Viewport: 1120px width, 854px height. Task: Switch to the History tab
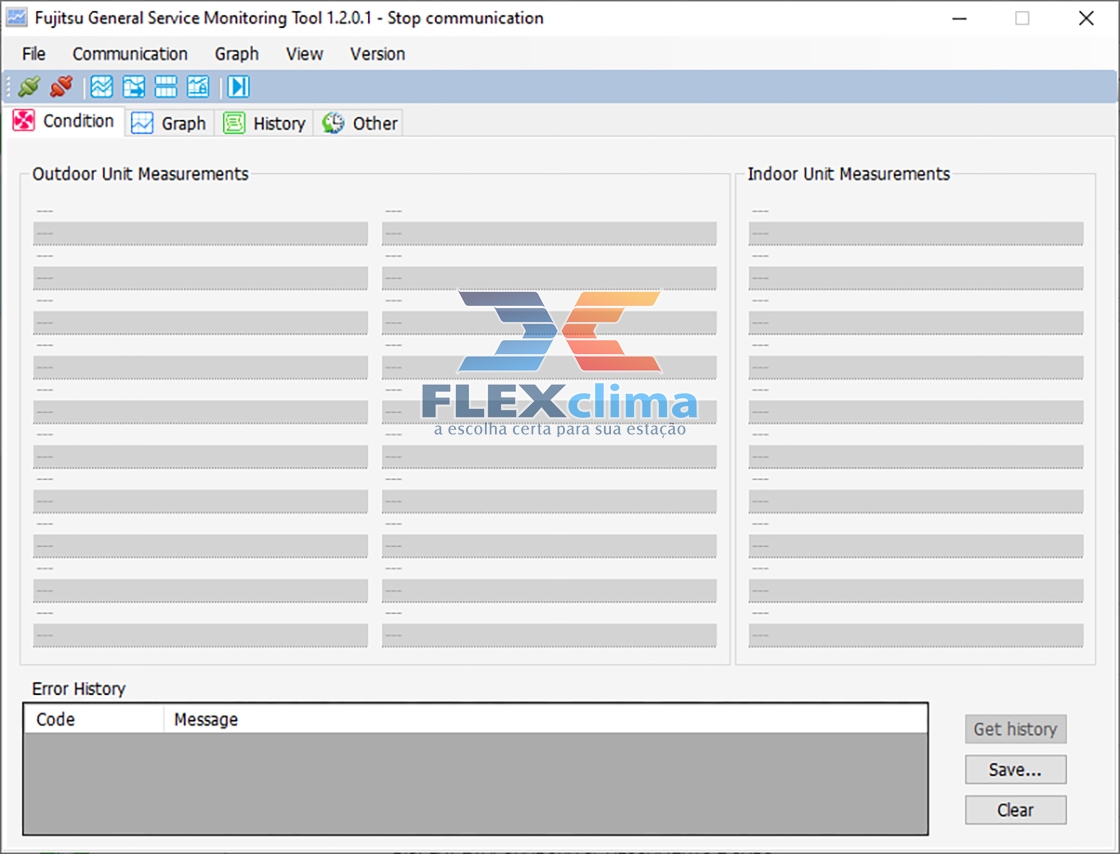click(x=264, y=123)
